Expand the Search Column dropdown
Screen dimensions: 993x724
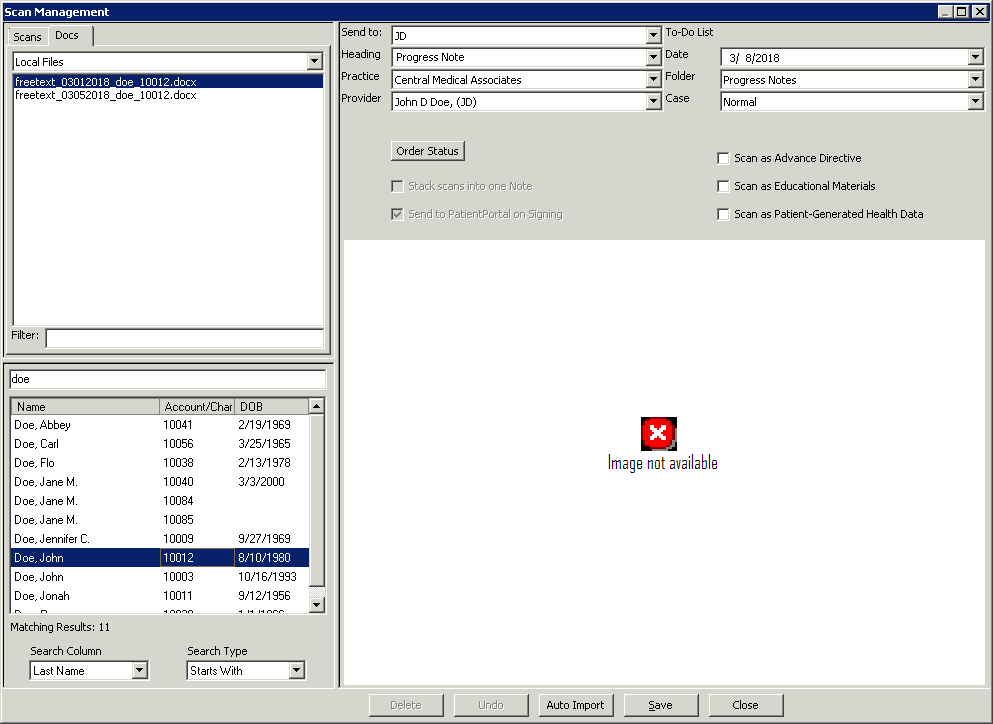pyautogui.click(x=140, y=671)
